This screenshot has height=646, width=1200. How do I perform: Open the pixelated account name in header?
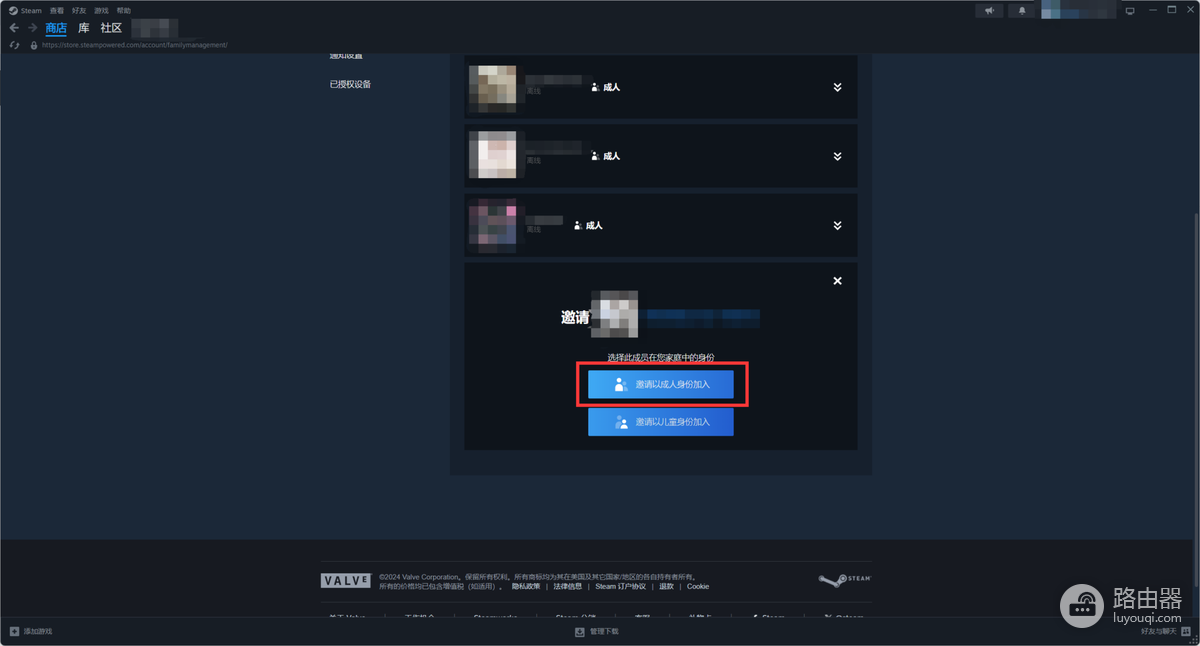click(x=1079, y=10)
